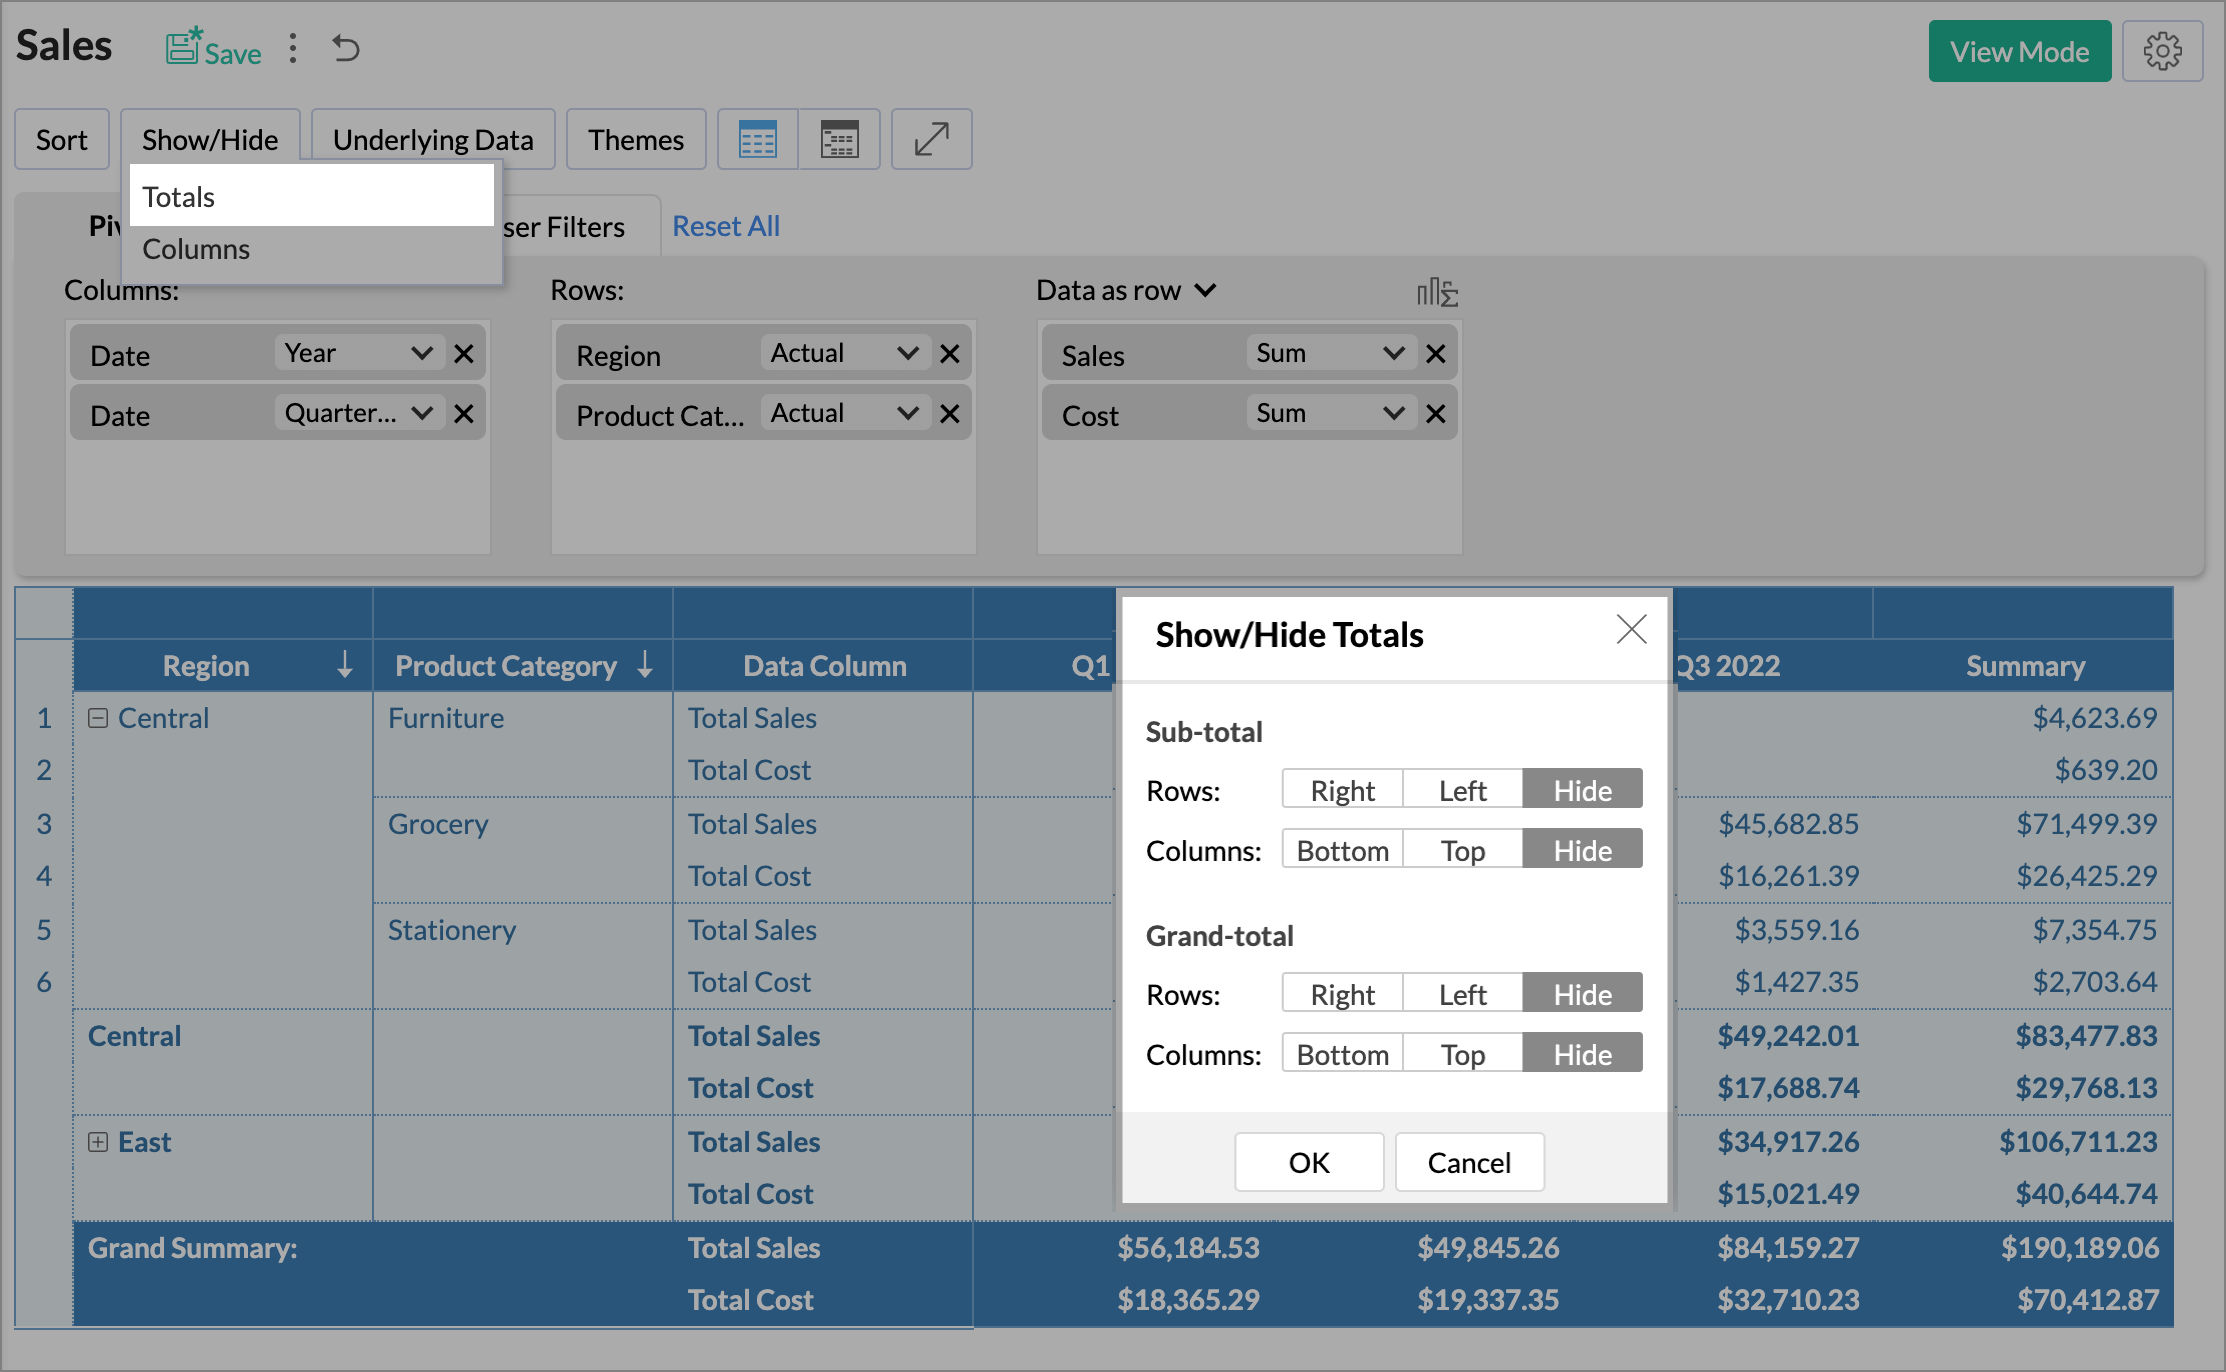
Task: Click the Reset All link
Action: [x=726, y=226]
